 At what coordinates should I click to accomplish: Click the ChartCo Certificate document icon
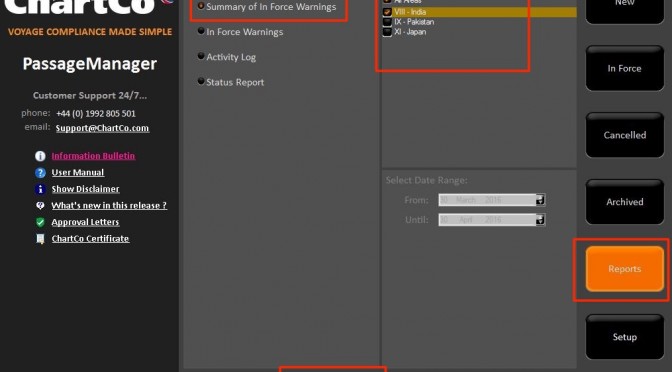[x=40, y=239]
